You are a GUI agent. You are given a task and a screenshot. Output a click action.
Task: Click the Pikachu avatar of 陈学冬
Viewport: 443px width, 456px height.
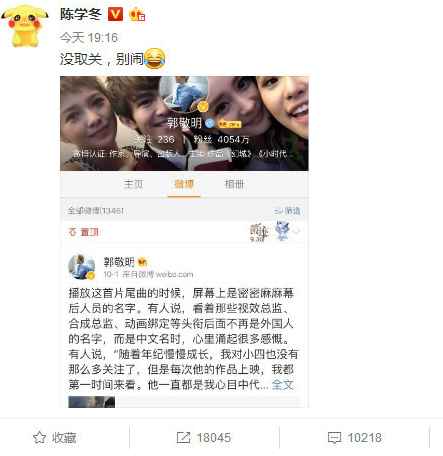pos(25,26)
